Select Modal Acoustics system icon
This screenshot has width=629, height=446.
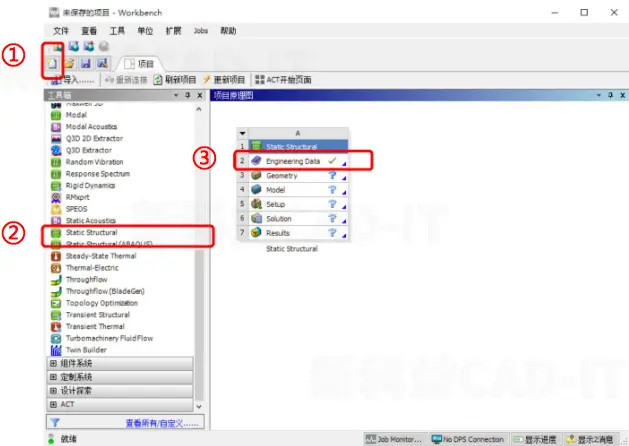point(56,127)
